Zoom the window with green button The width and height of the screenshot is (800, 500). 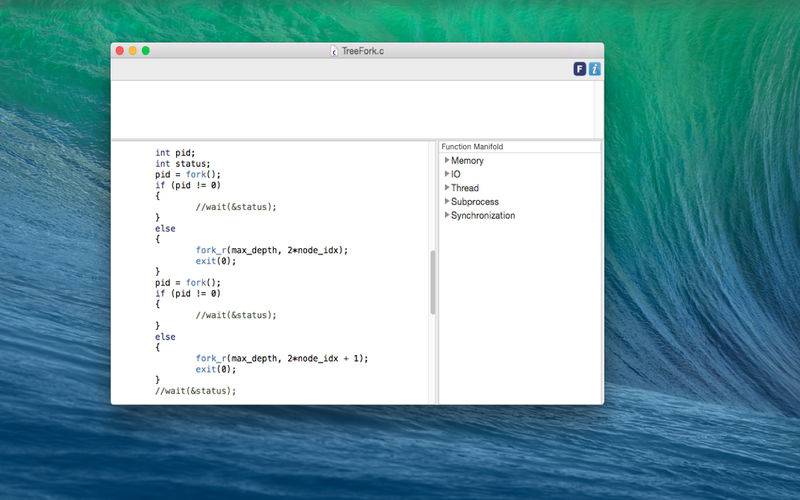tap(146, 51)
